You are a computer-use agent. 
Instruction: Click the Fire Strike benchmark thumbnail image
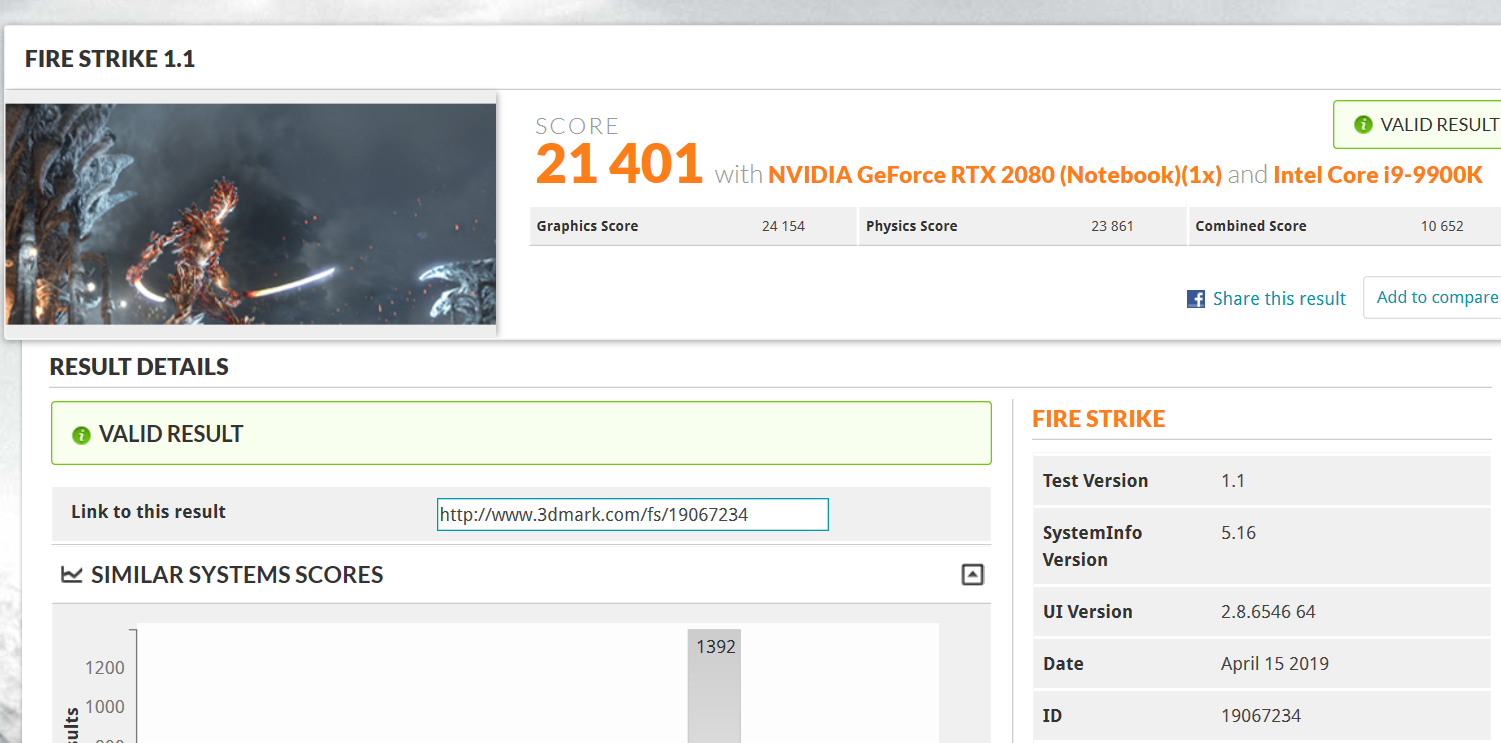(x=250, y=214)
